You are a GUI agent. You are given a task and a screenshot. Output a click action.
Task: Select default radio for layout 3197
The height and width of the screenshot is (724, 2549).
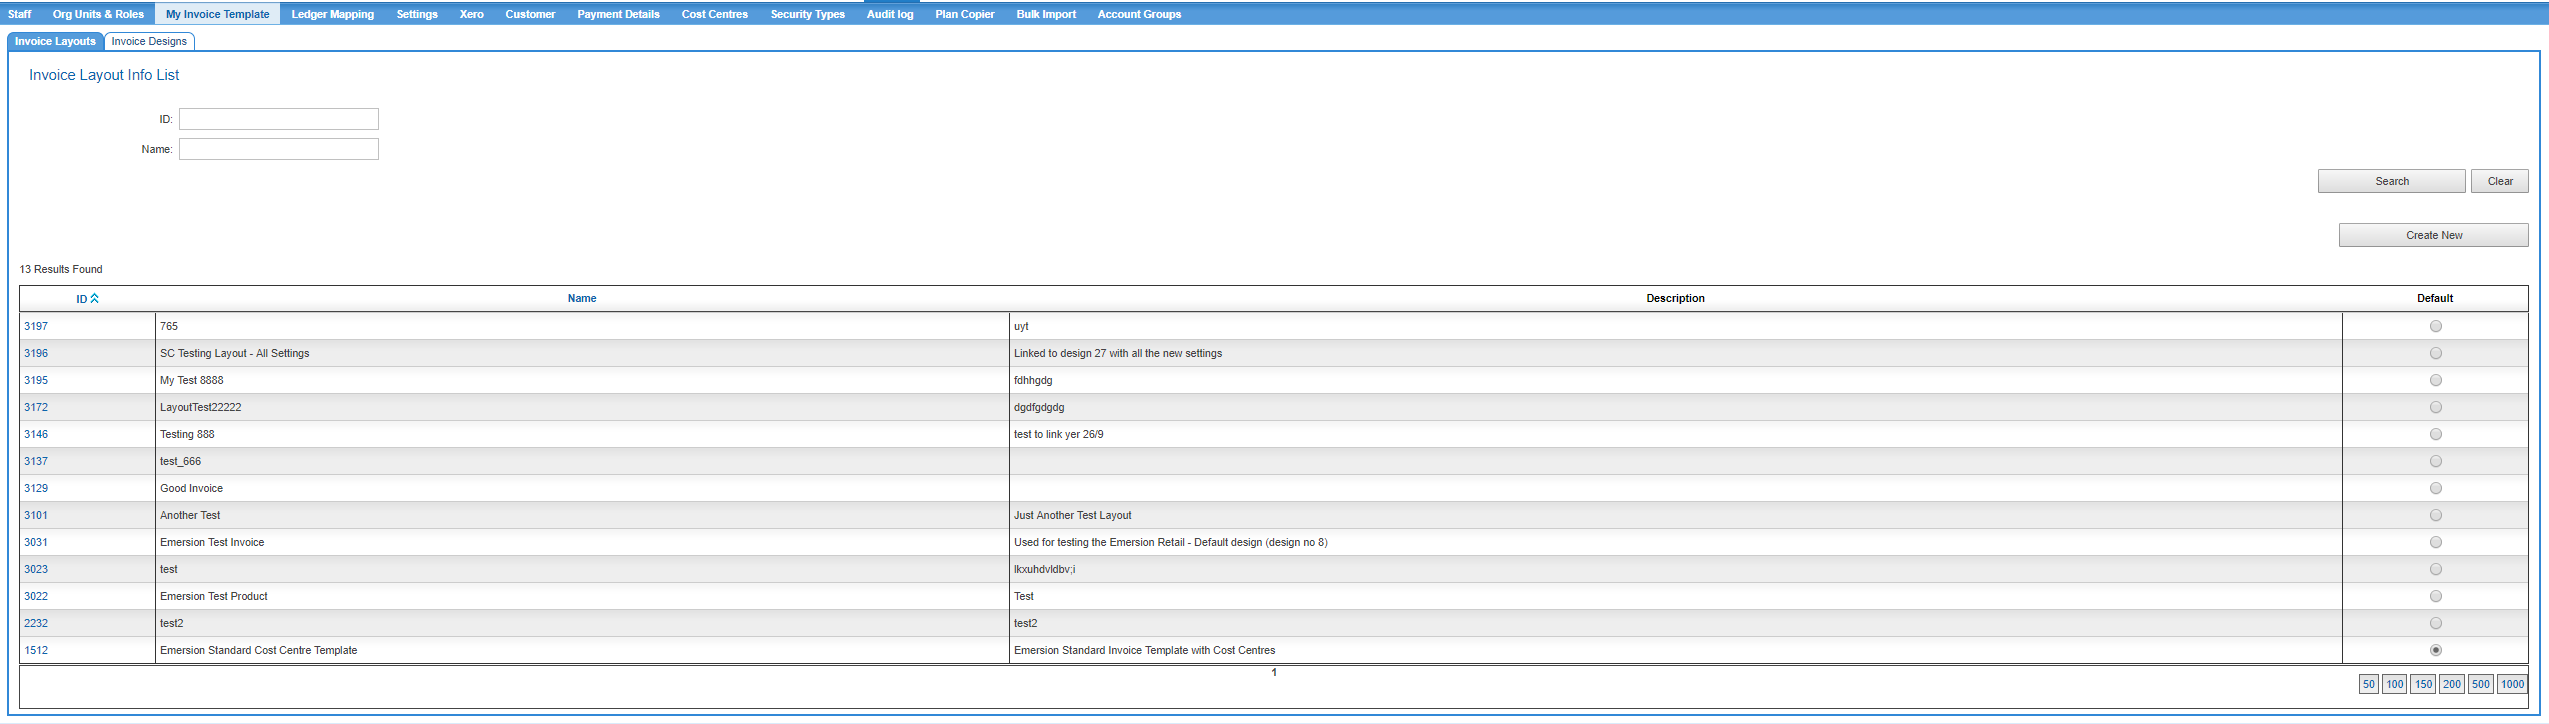(2435, 326)
